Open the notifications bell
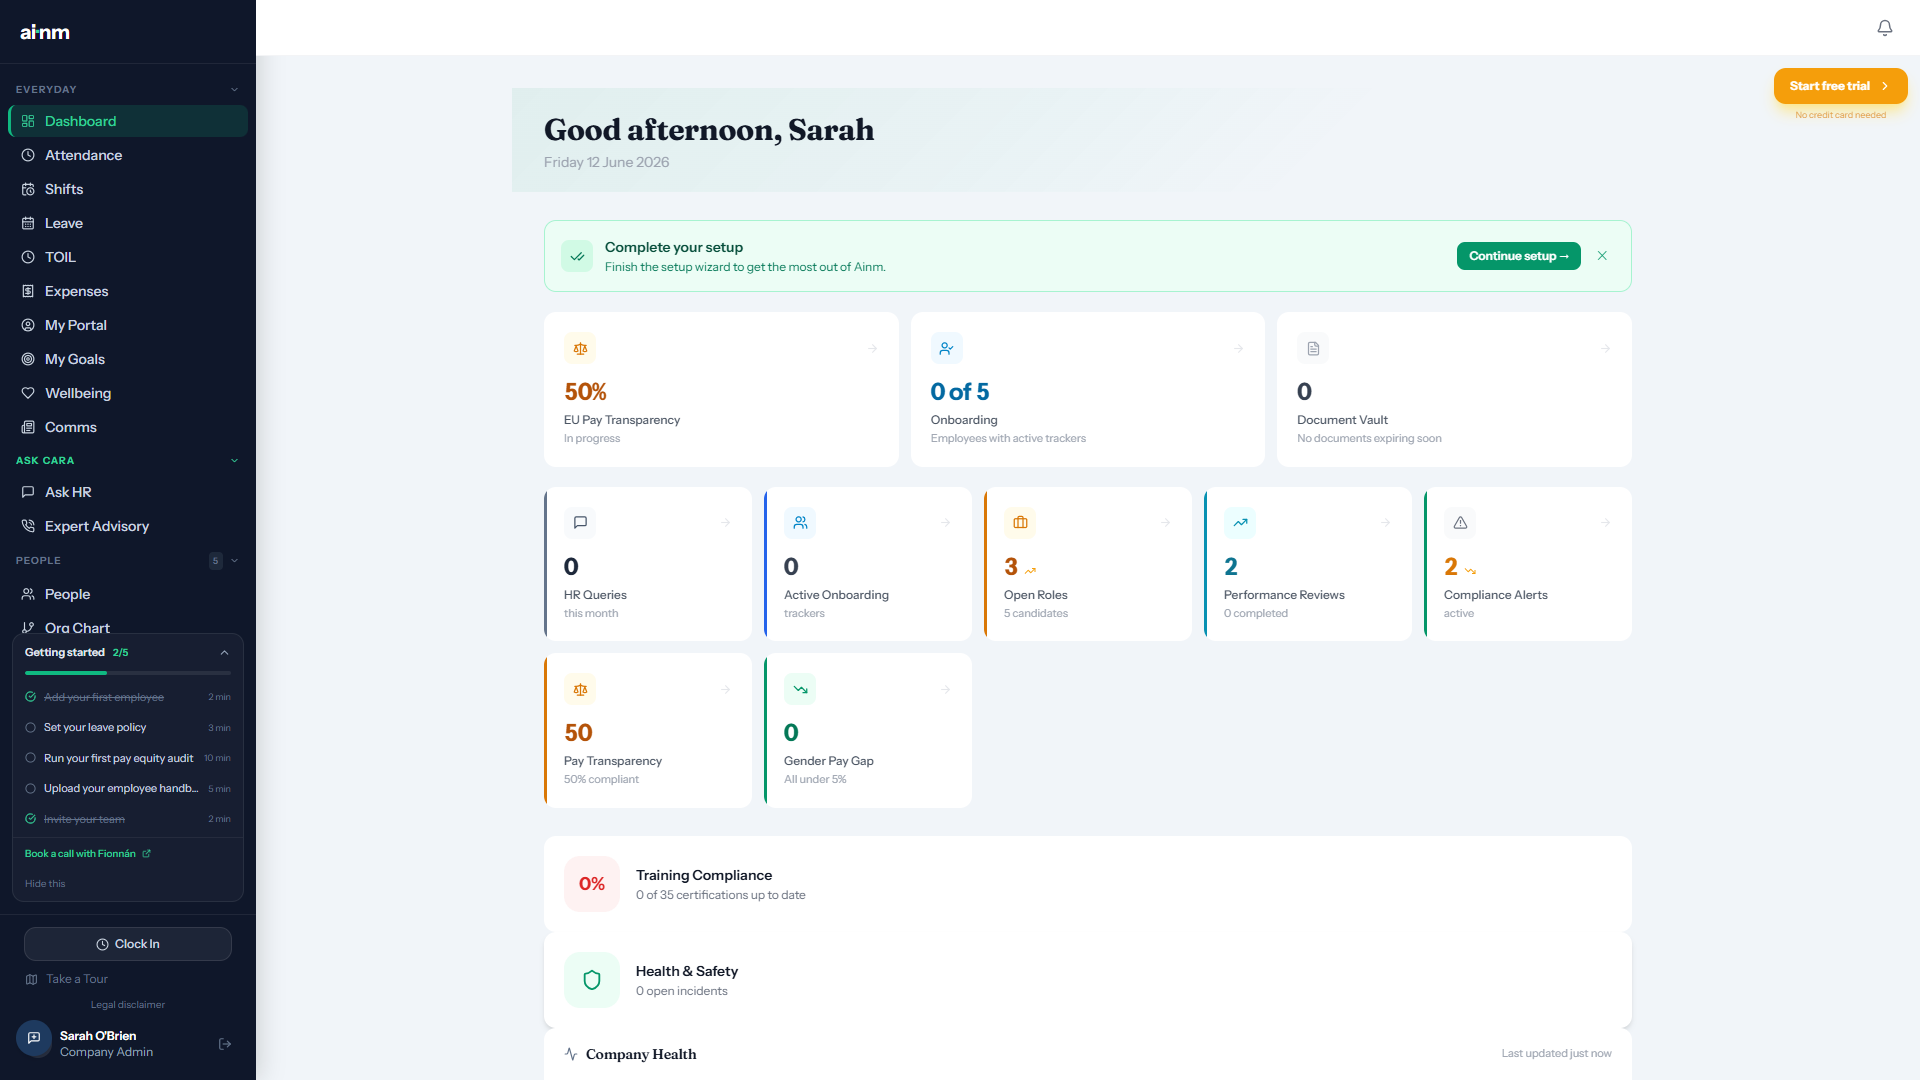The image size is (1920, 1080). point(1884,28)
